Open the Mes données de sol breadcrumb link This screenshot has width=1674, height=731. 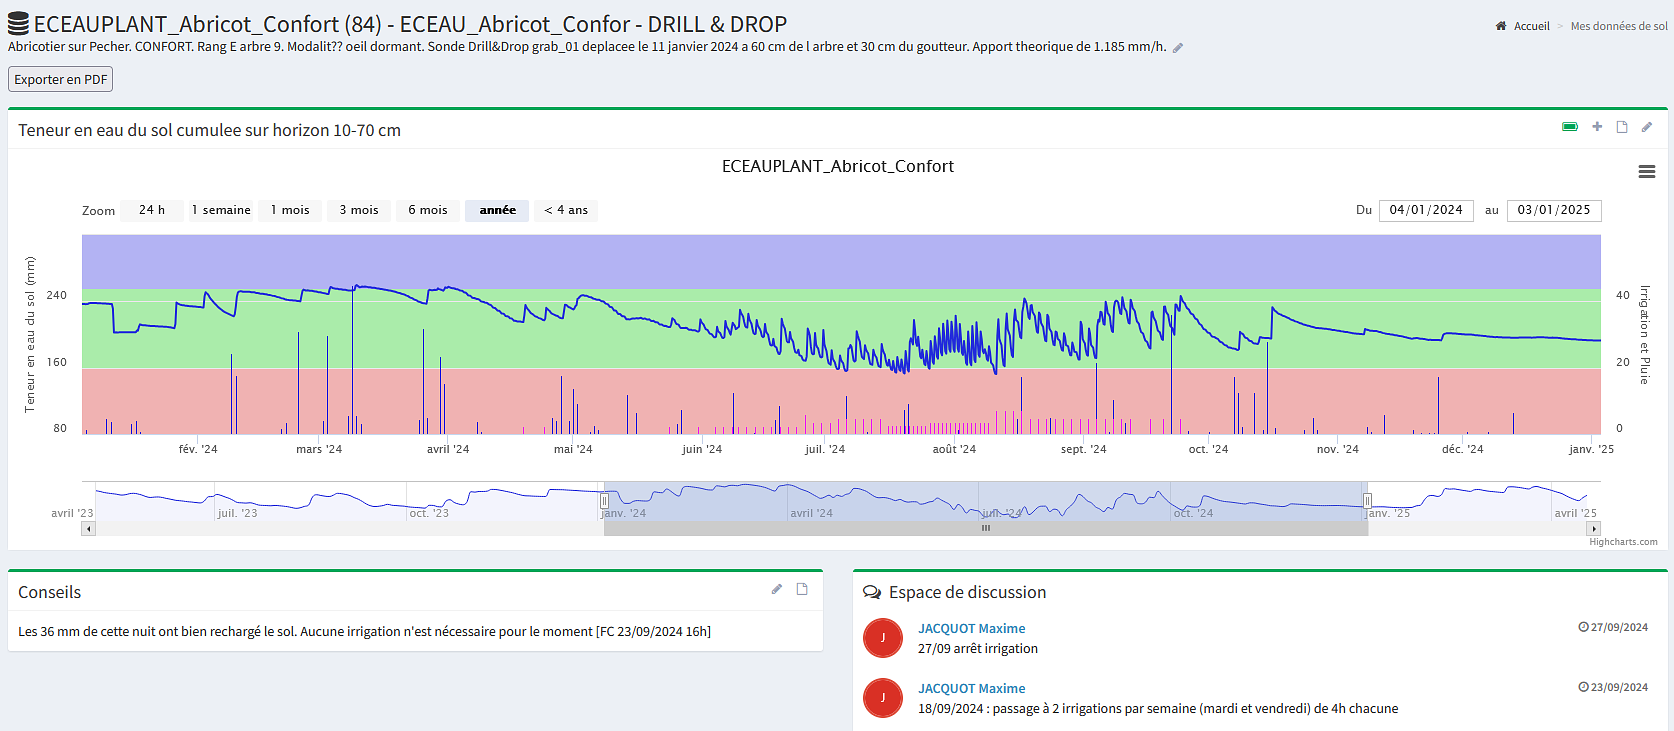(x=1618, y=26)
